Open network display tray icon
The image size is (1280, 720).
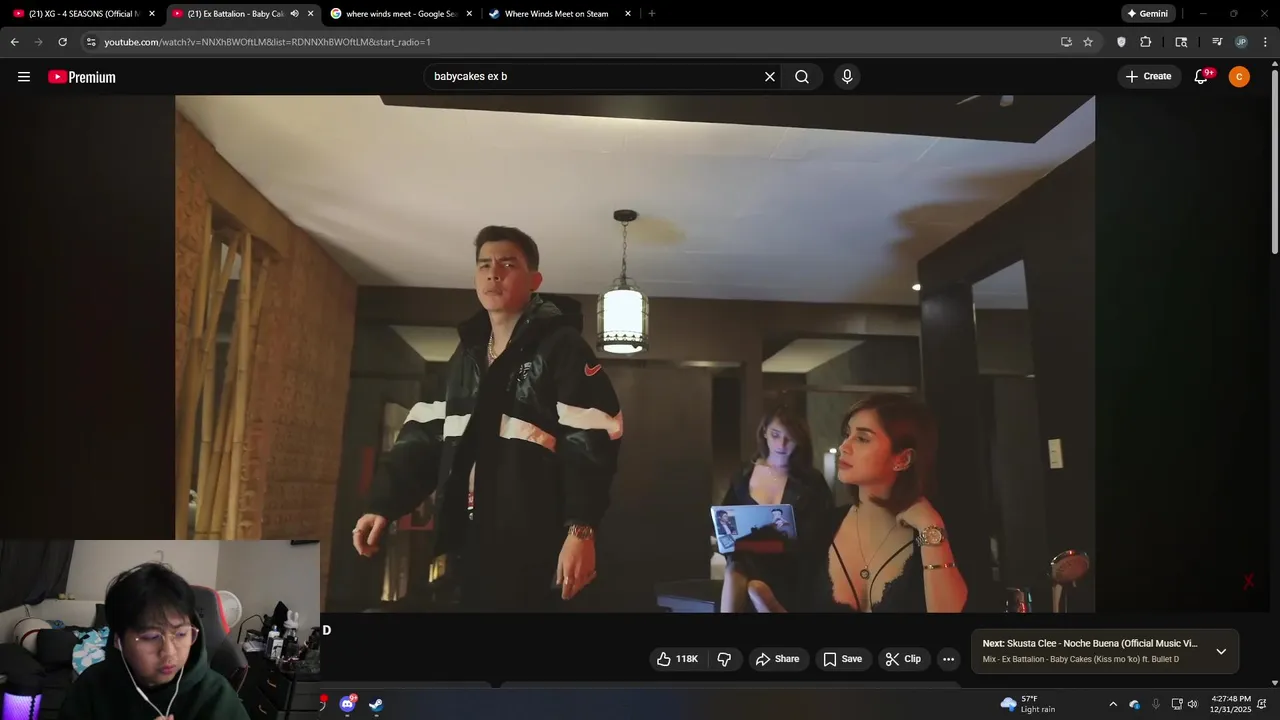point(1177,704)
